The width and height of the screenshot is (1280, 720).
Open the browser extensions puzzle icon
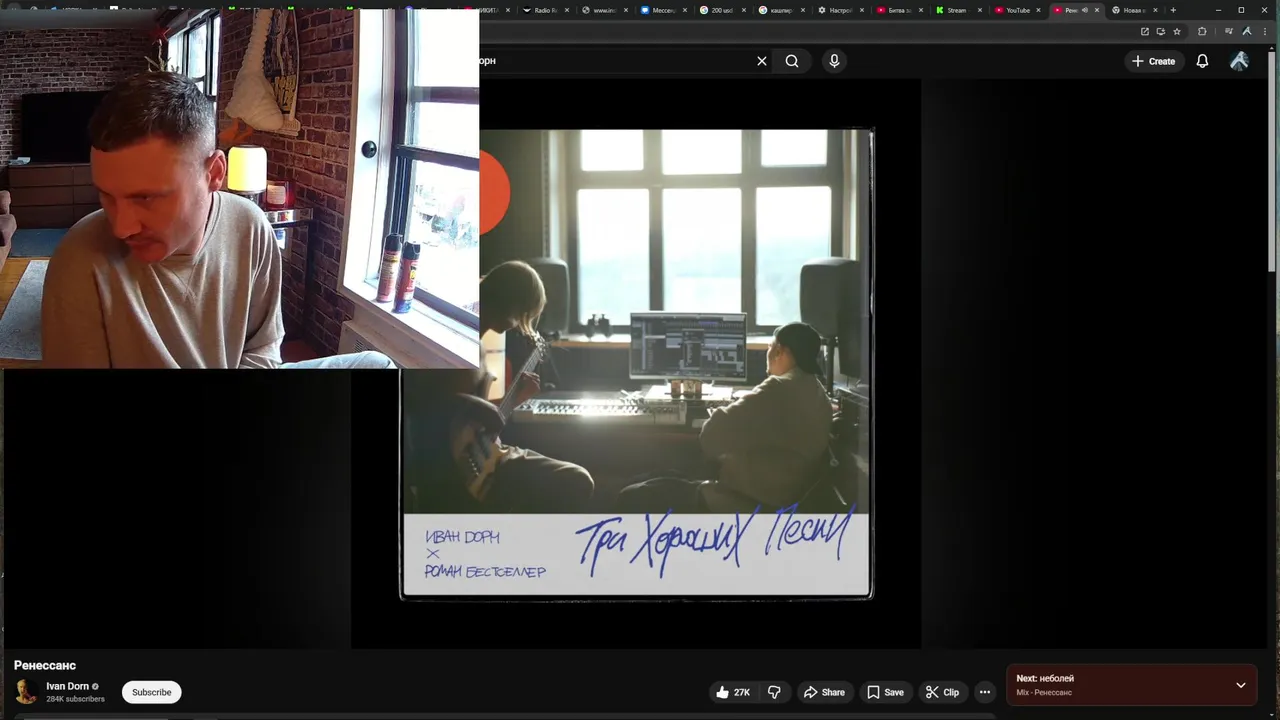(1202, 31)
